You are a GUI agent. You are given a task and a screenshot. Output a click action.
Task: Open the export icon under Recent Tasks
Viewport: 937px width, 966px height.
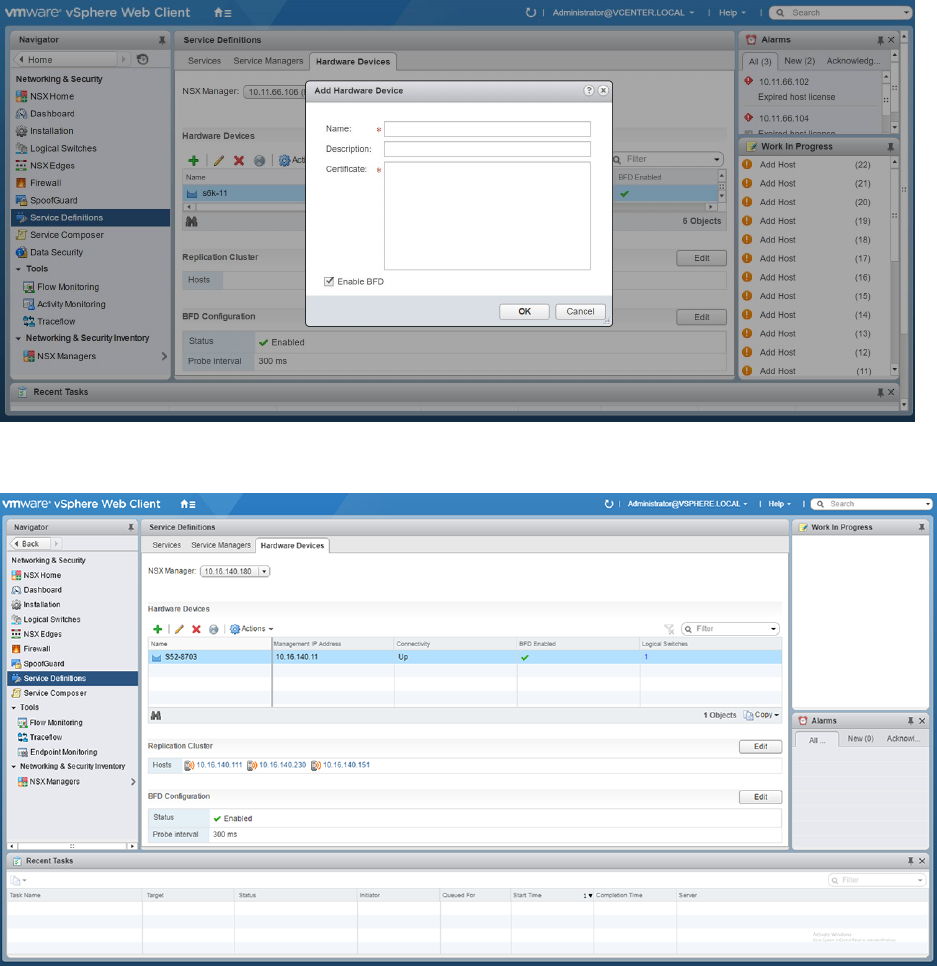[18, 880]
